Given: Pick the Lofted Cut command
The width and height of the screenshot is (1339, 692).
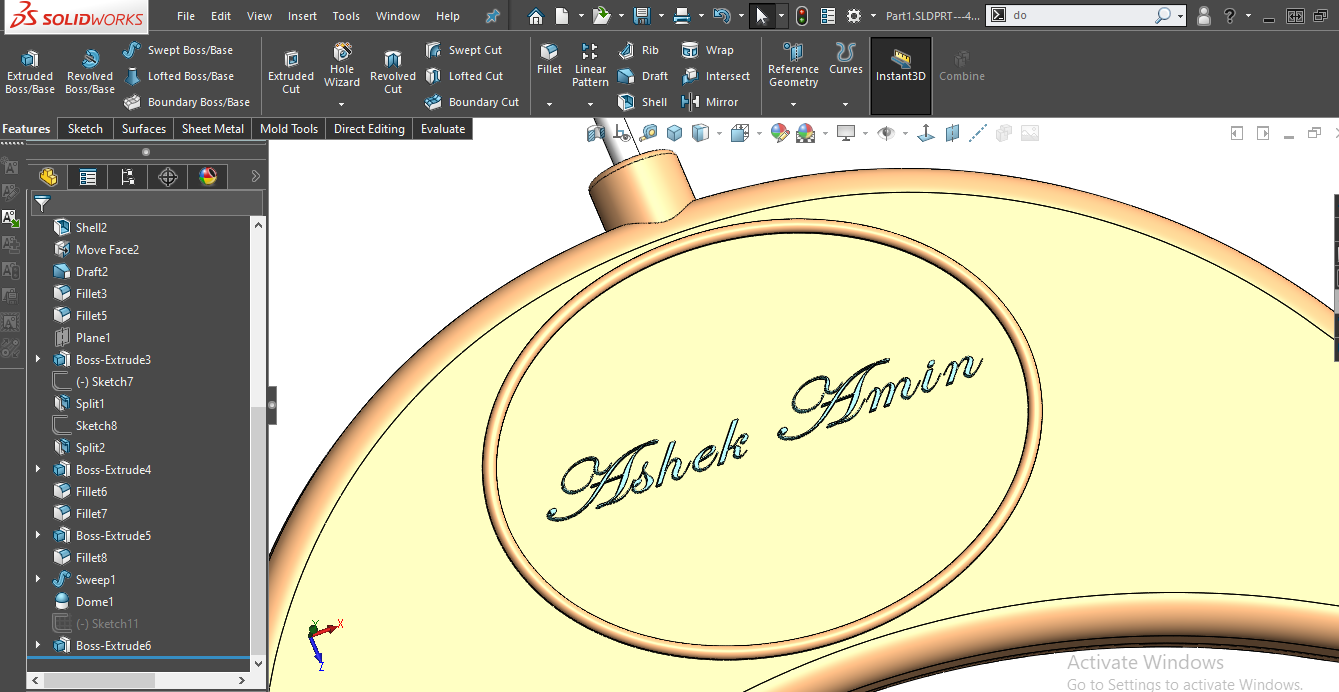Looking at the screenshot, I should 464,76.
